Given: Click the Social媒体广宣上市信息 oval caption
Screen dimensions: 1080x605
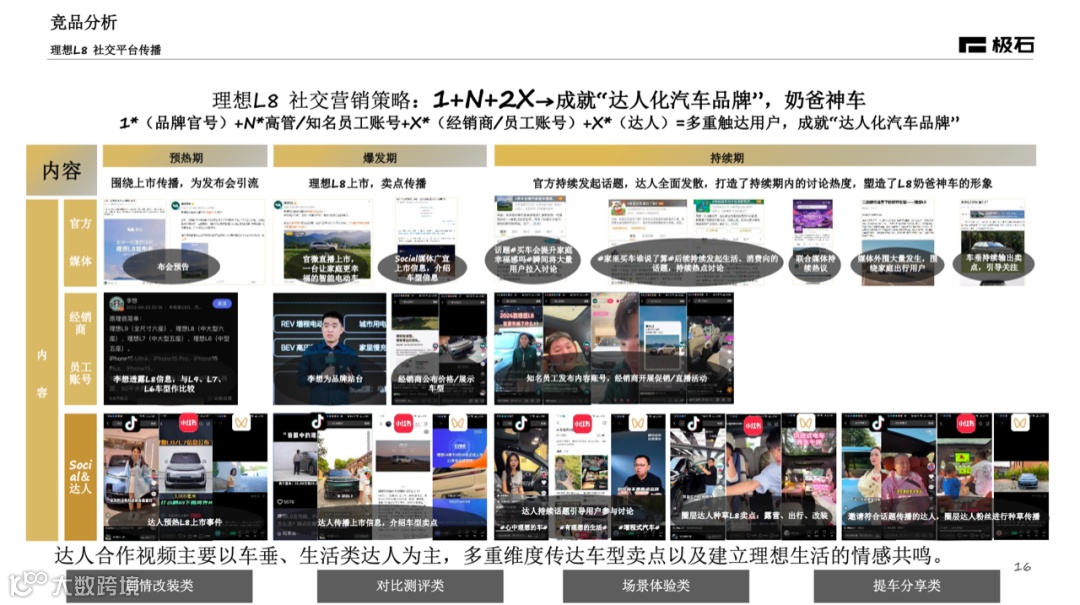Looking at the screenshot, I should click(x=422, y=267).
